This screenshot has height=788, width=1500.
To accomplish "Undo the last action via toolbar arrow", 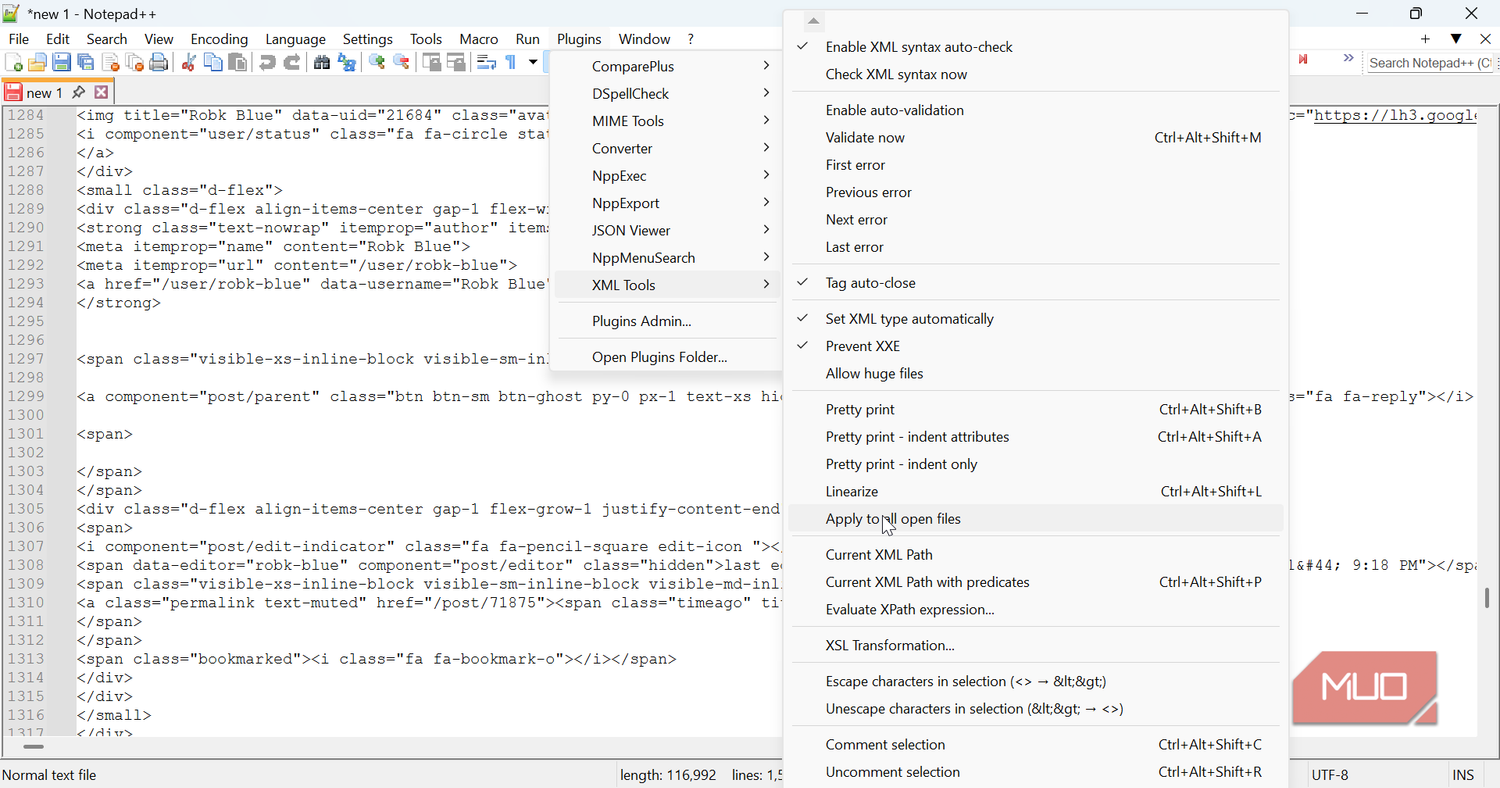I will click(x=267, y=62).
